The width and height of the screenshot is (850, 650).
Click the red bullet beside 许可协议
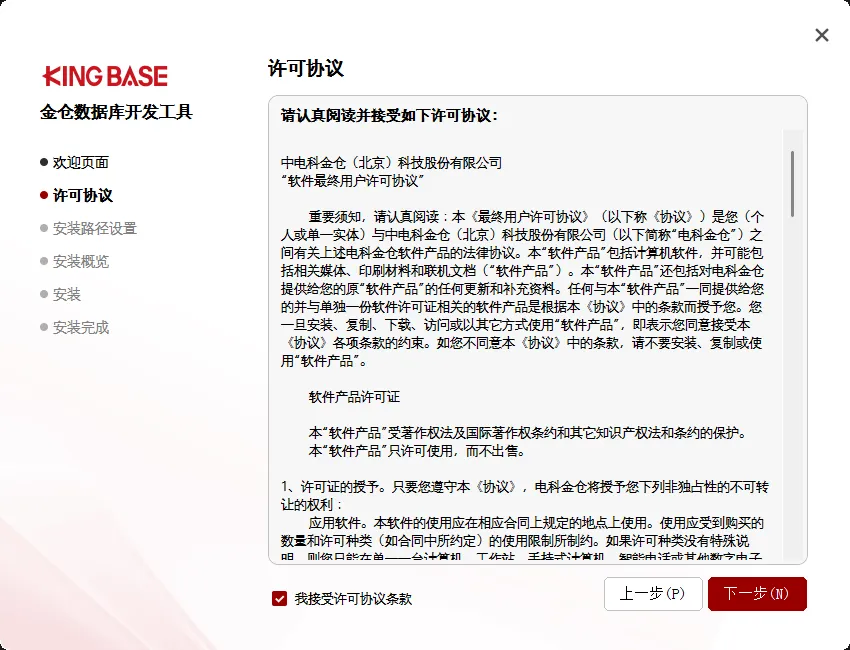coord(42,194)
